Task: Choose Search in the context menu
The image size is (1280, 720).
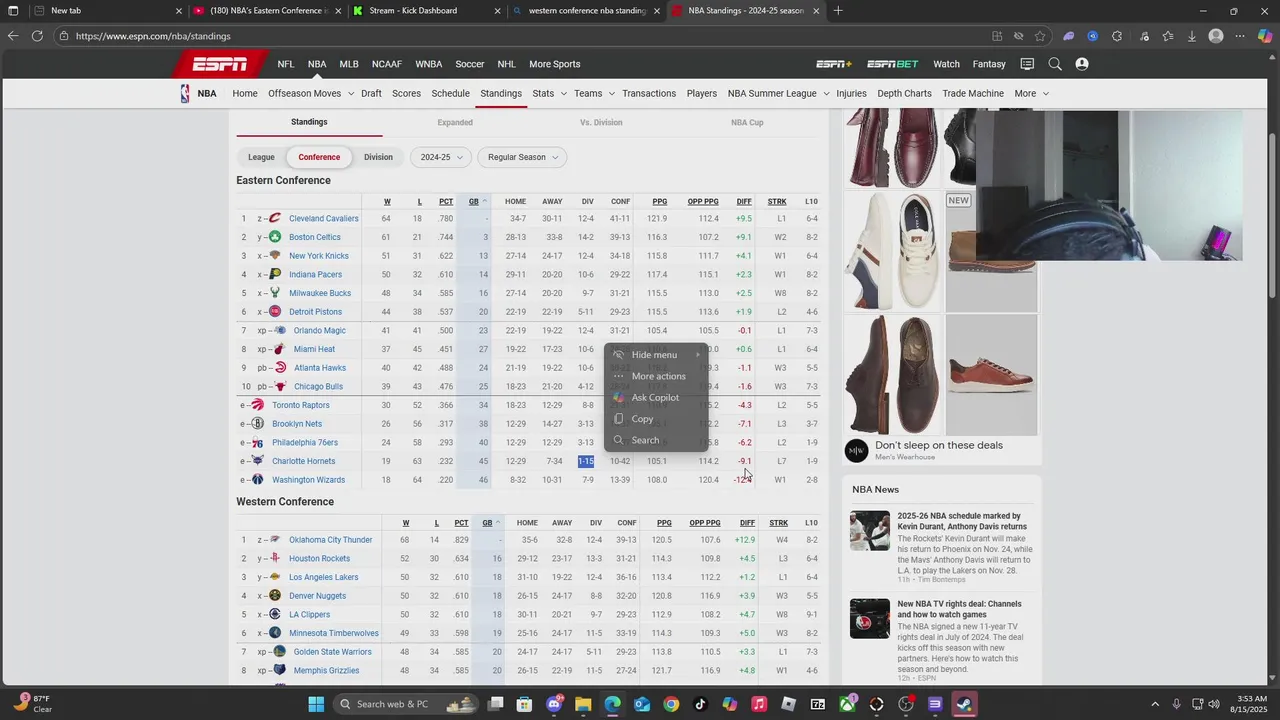Action: point(656,440)
